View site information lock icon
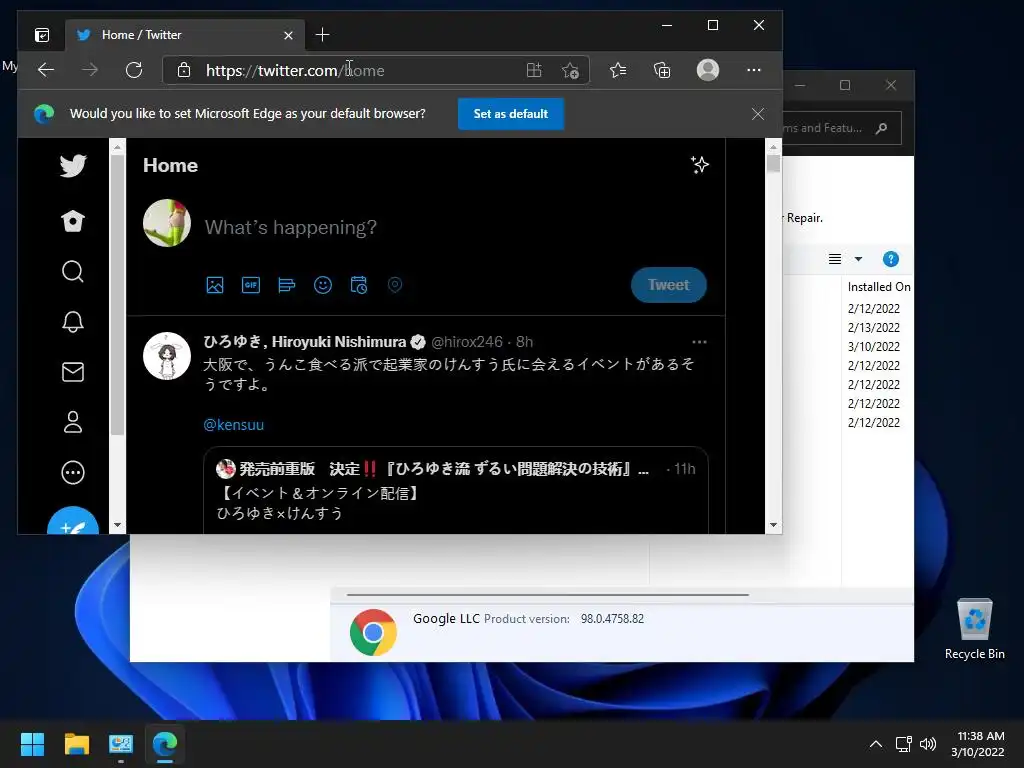 click(184, 70)
